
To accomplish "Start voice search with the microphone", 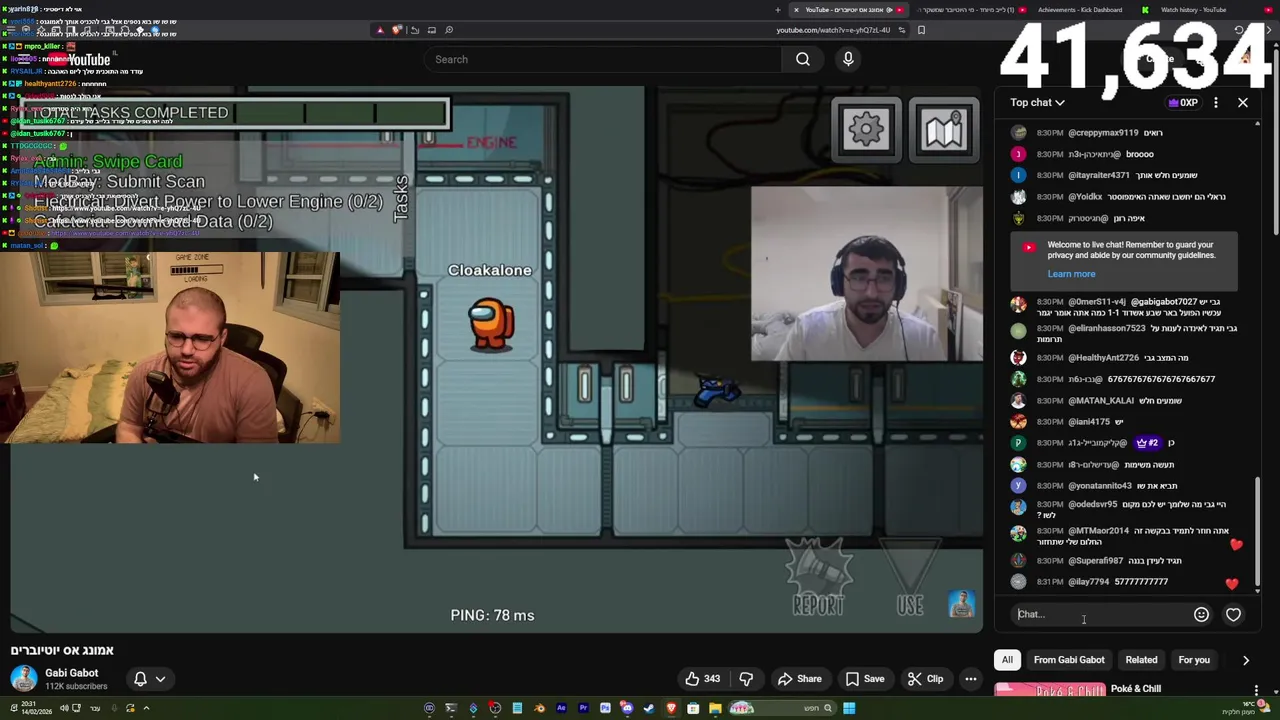I will click(x=848, y=59).
